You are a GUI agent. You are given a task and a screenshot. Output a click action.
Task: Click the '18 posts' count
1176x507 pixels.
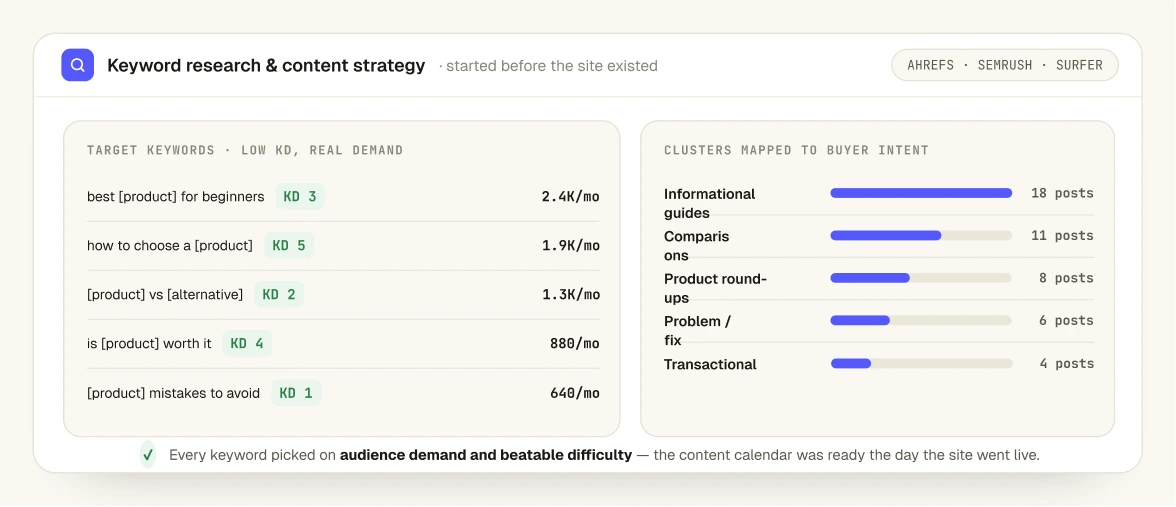[x=1062, y=194]
